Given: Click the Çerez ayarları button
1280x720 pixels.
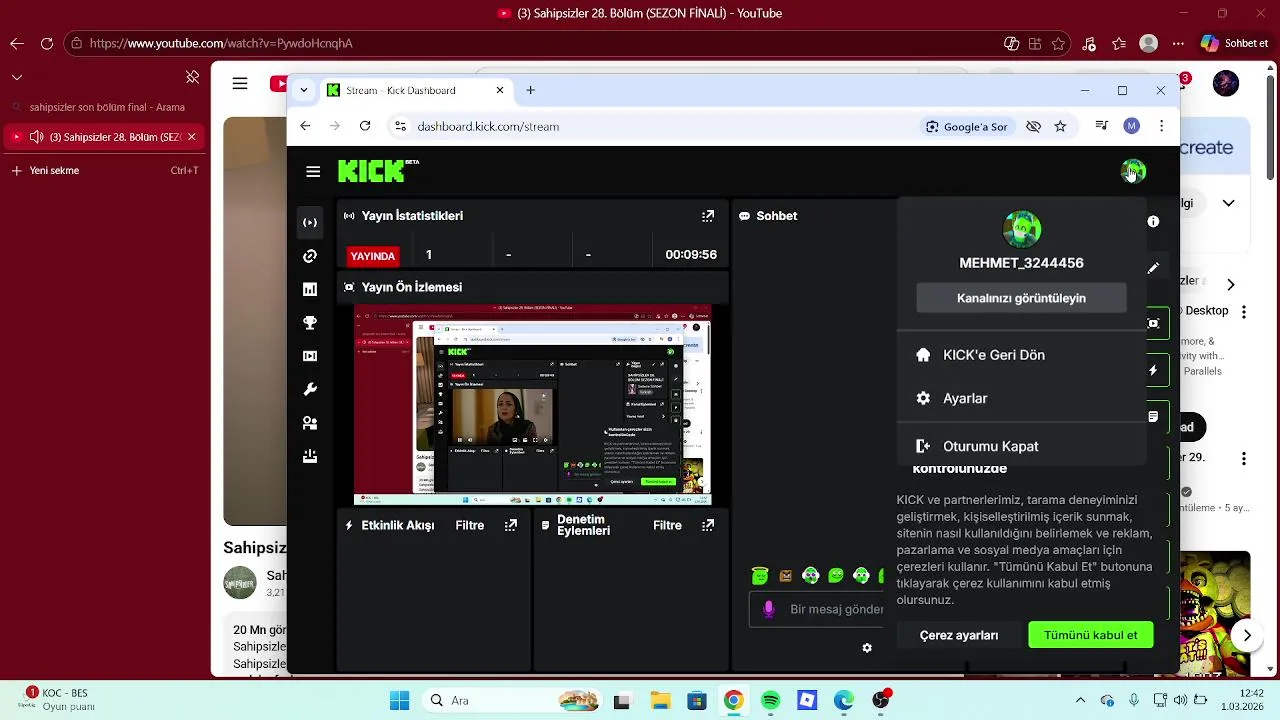Looking at the screenshot, I should 959,635.
